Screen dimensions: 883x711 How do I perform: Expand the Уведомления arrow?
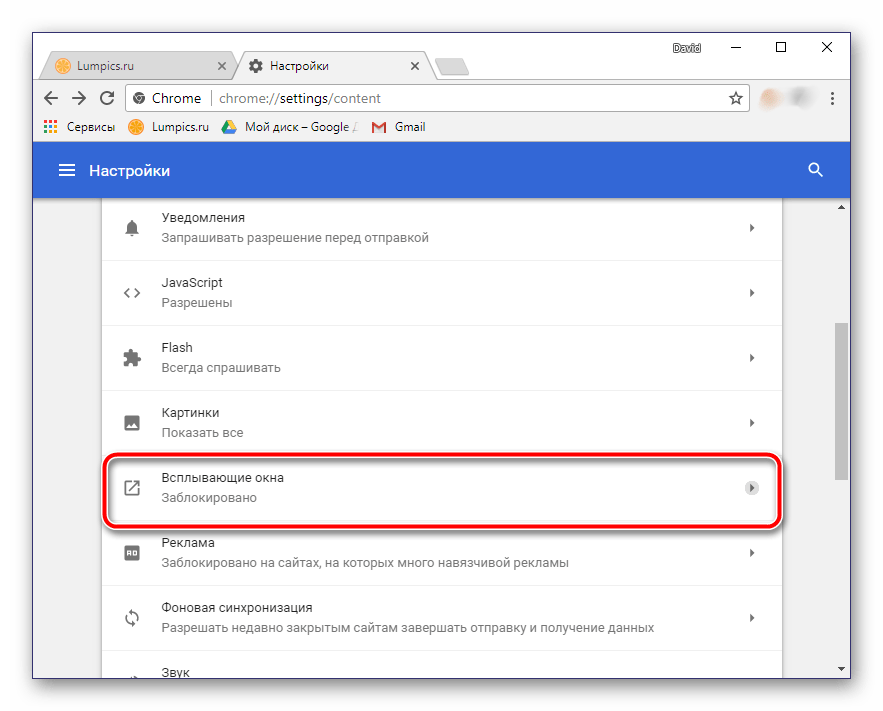[752, 228]
